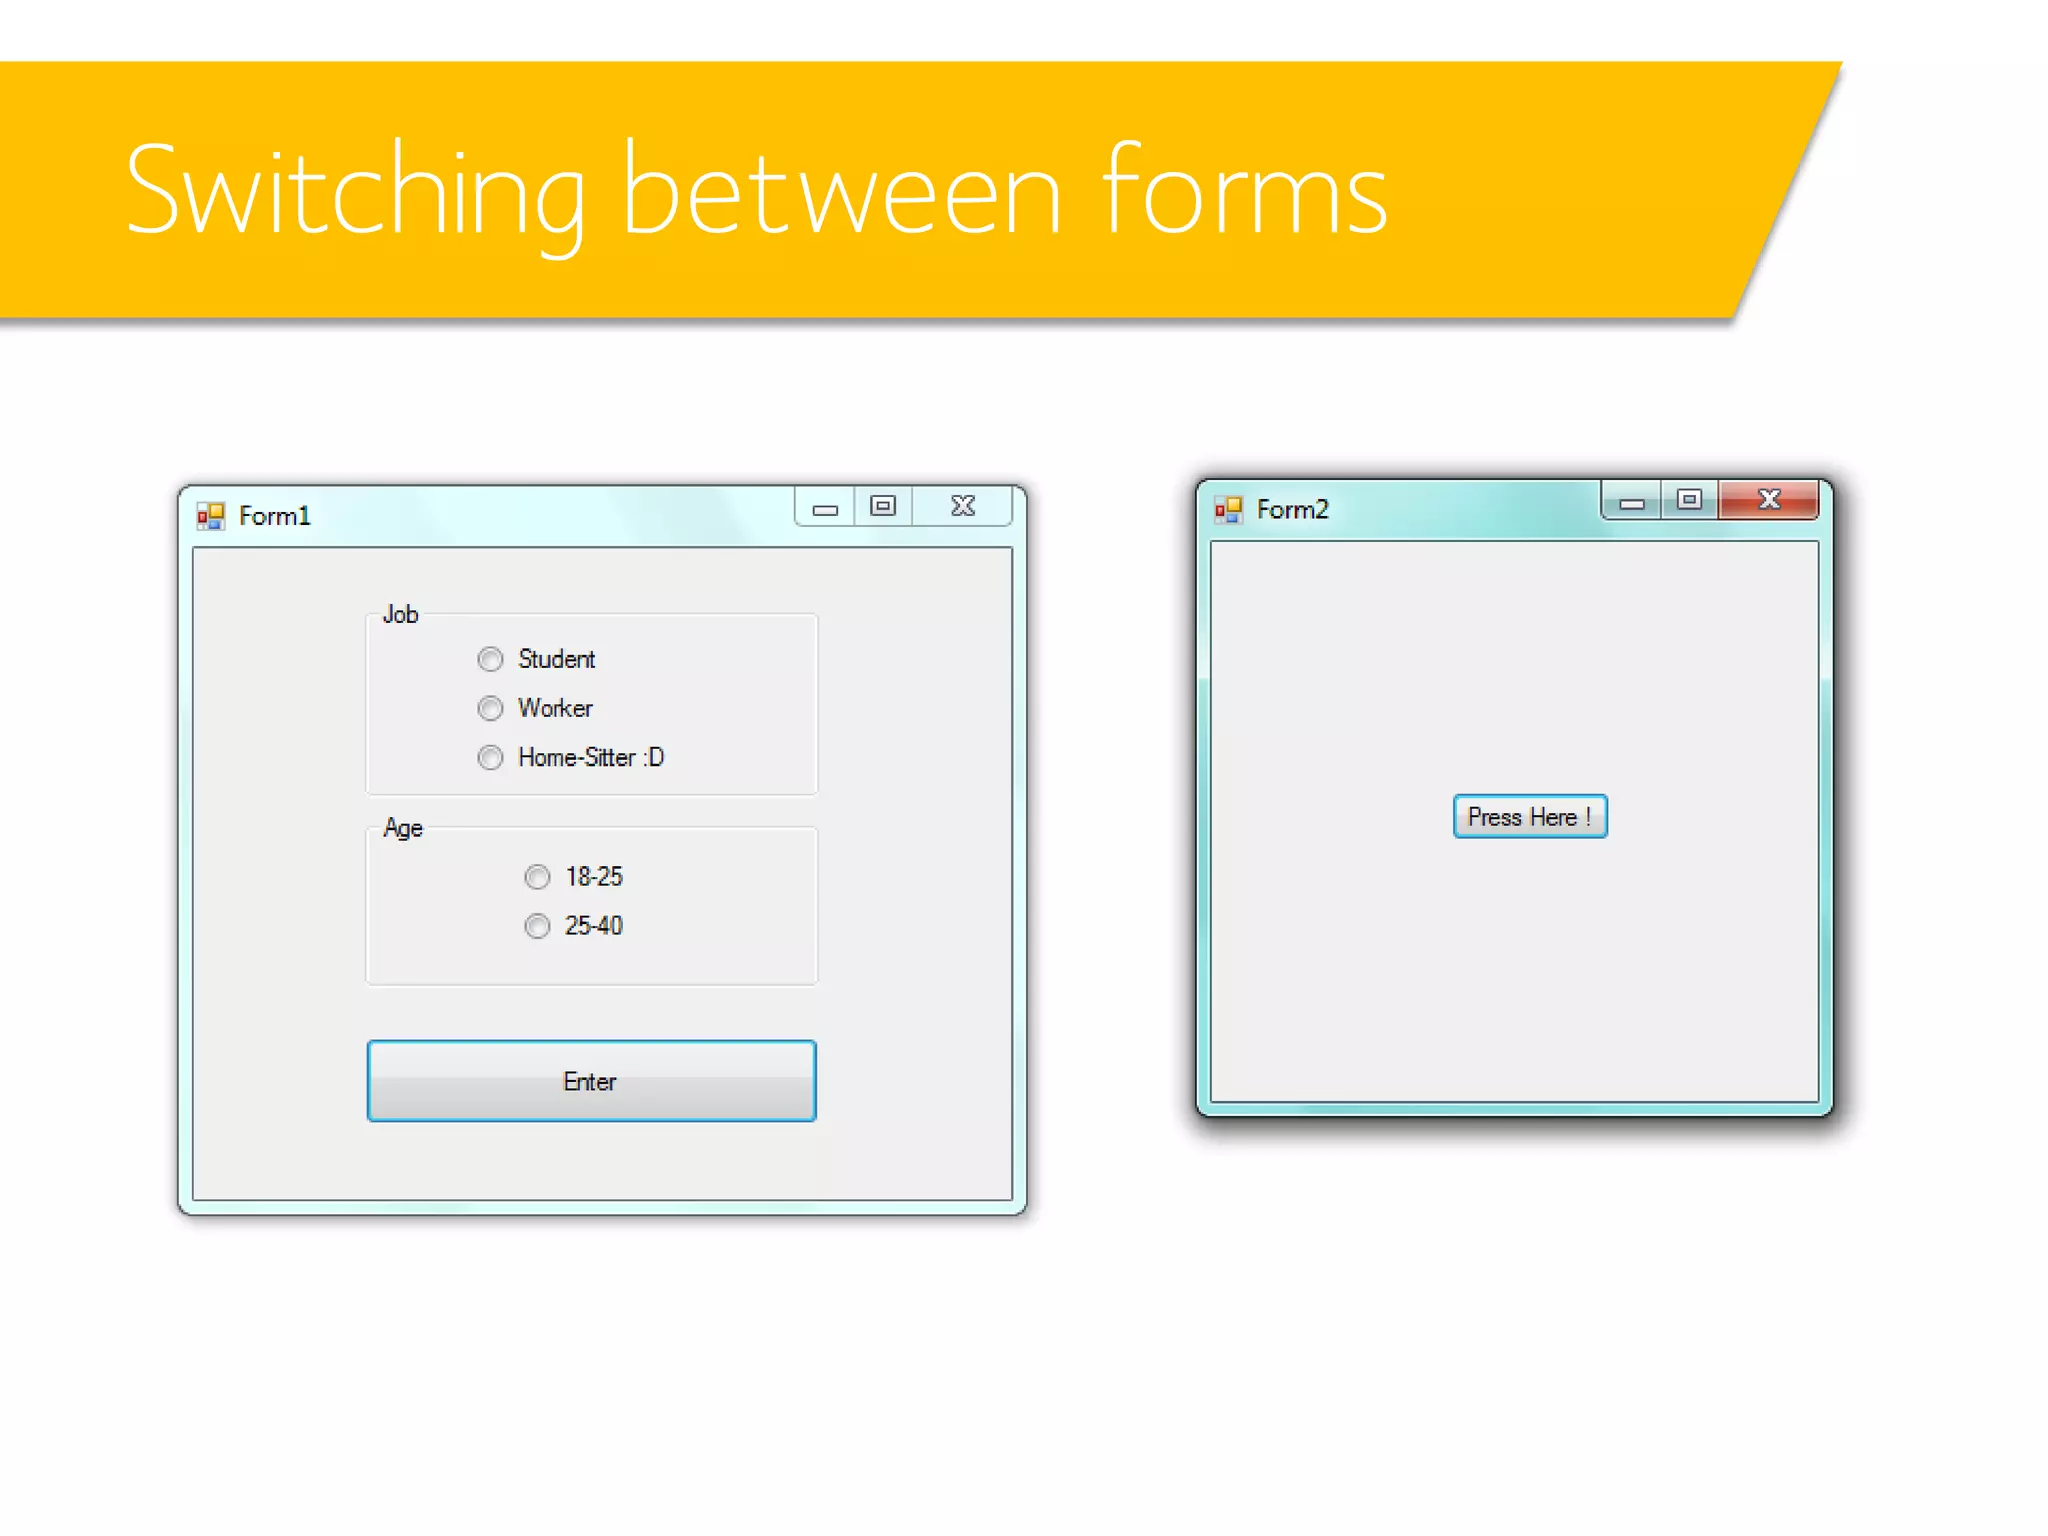The image size is (2048, 1536).
Task: Click the Press Here ! button
Action: (1529, 816)
